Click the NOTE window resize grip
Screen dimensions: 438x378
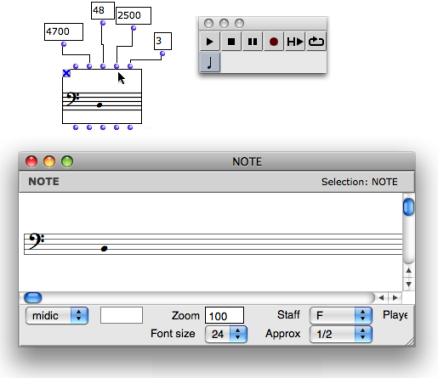pos(411,341)
